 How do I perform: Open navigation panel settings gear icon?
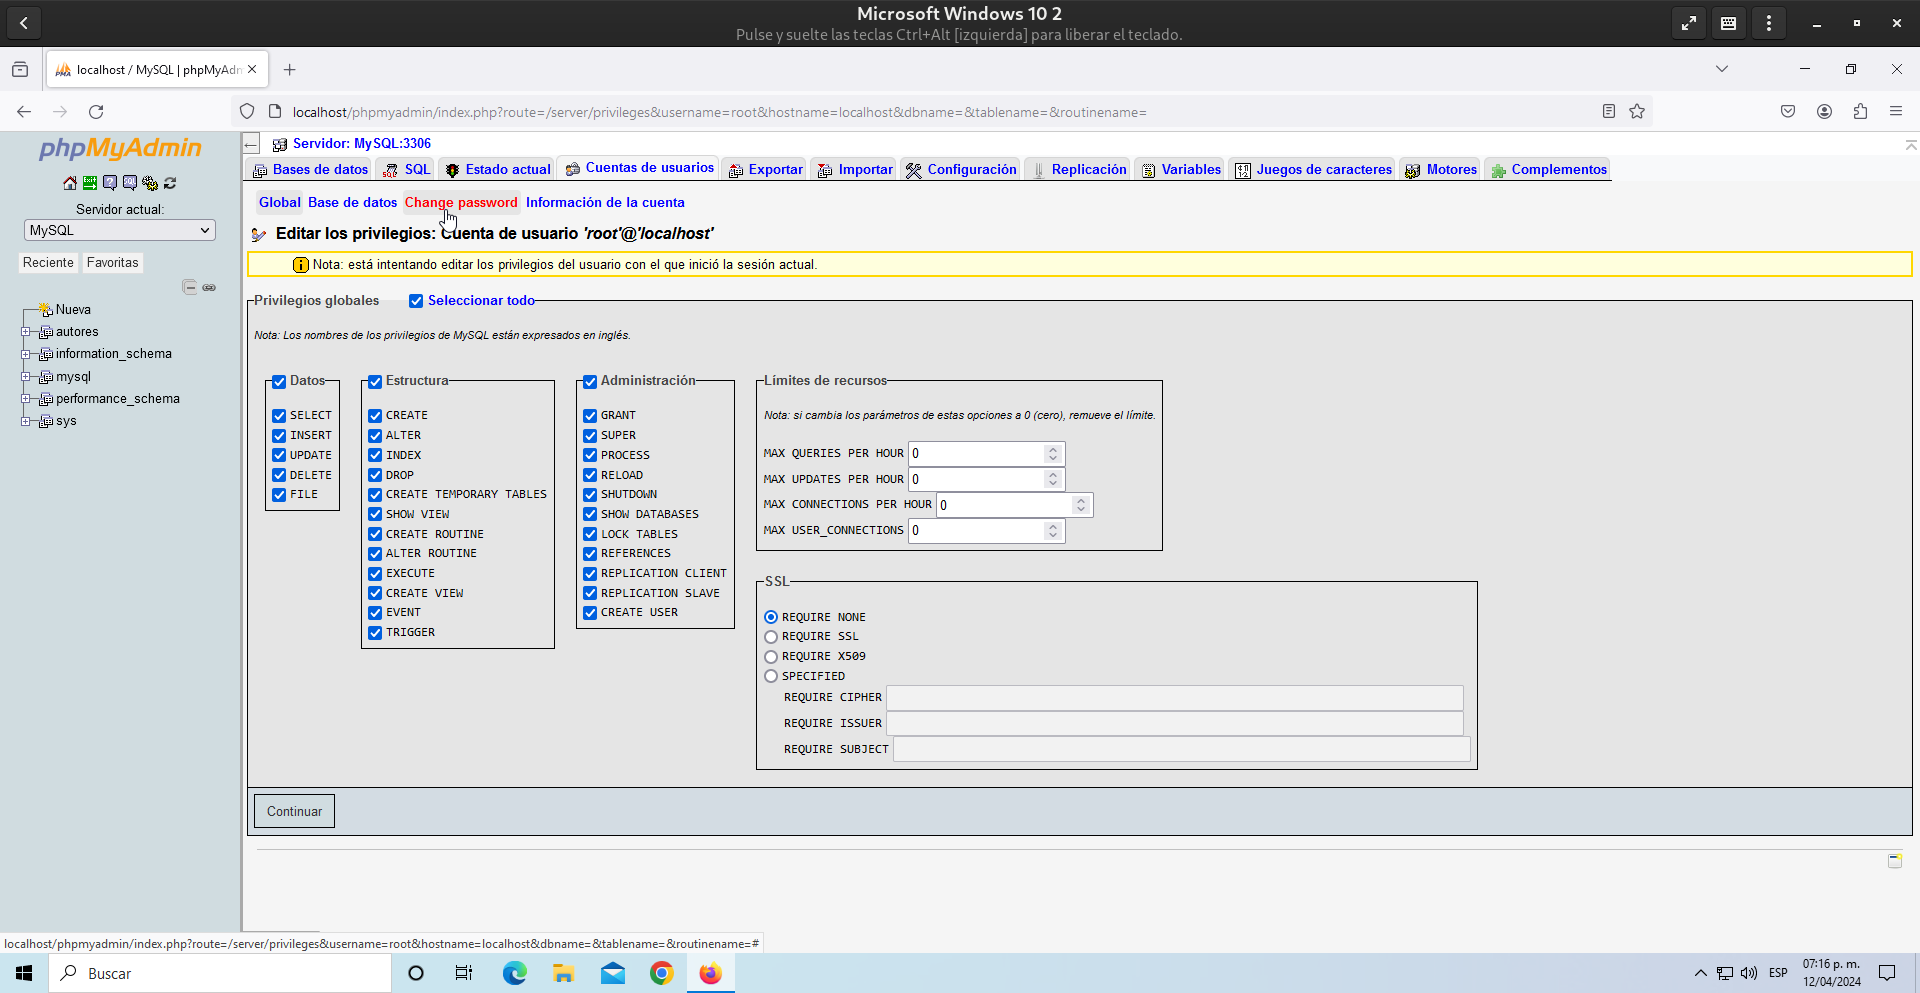(150, 183)
